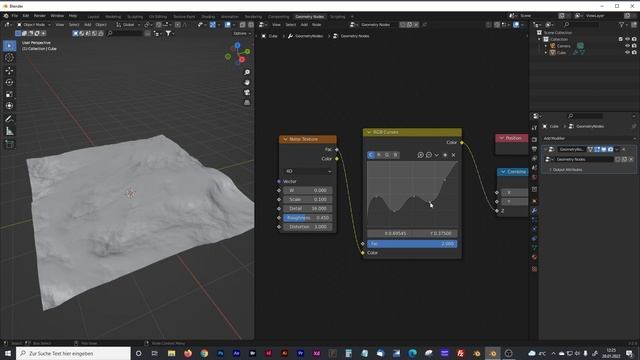Open the viewport Options dropdown
Image resolution: width=640 pixels, height=360 pixels.
point(242,33)
